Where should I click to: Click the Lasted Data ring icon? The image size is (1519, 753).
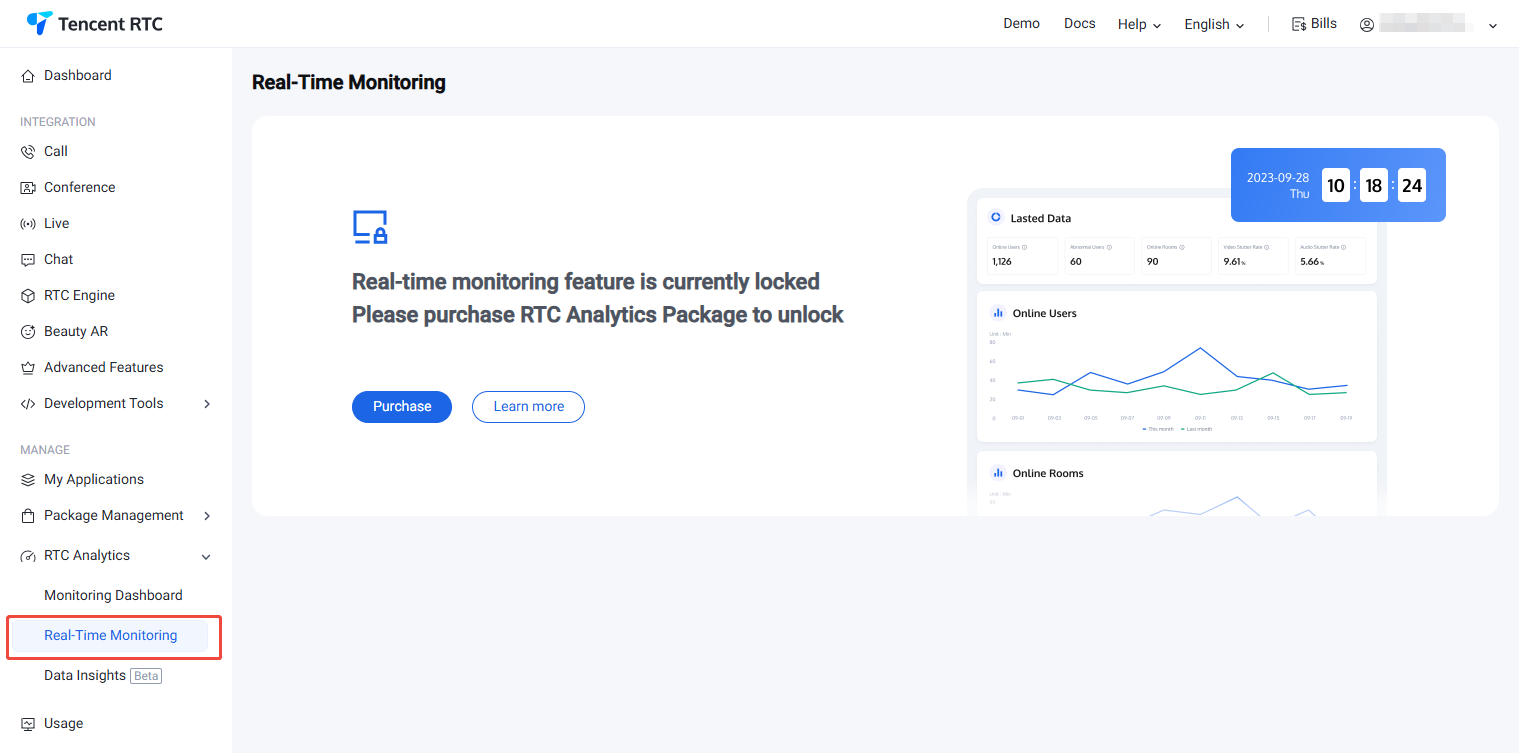[996, 217]
